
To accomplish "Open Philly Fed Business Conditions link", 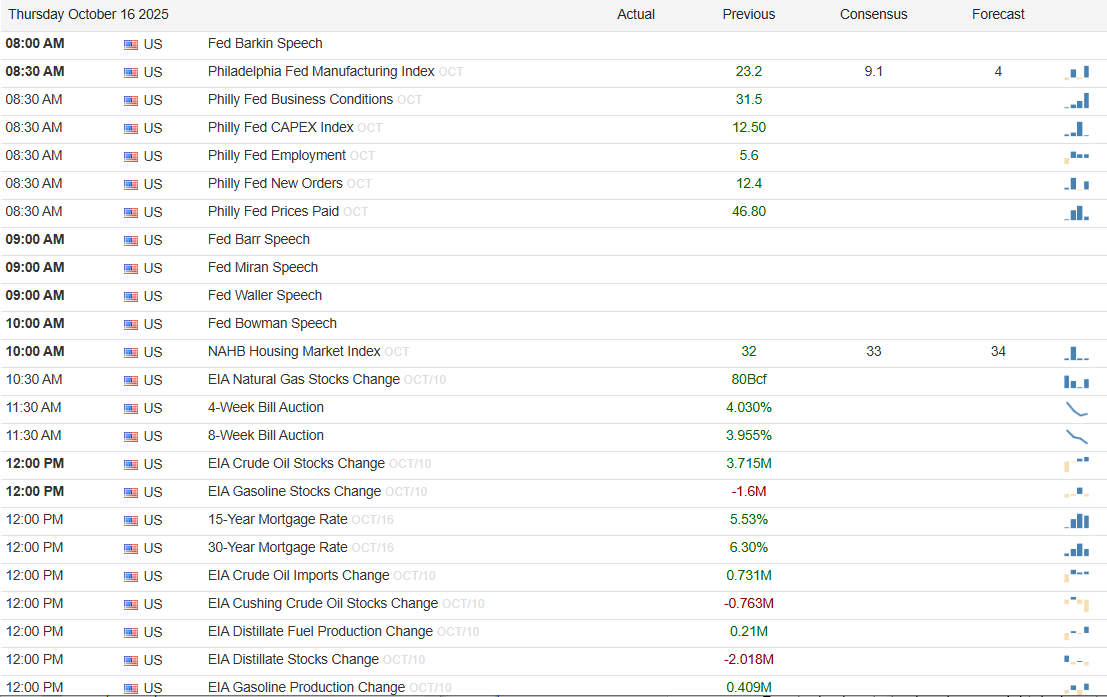I will coord(300,100).
